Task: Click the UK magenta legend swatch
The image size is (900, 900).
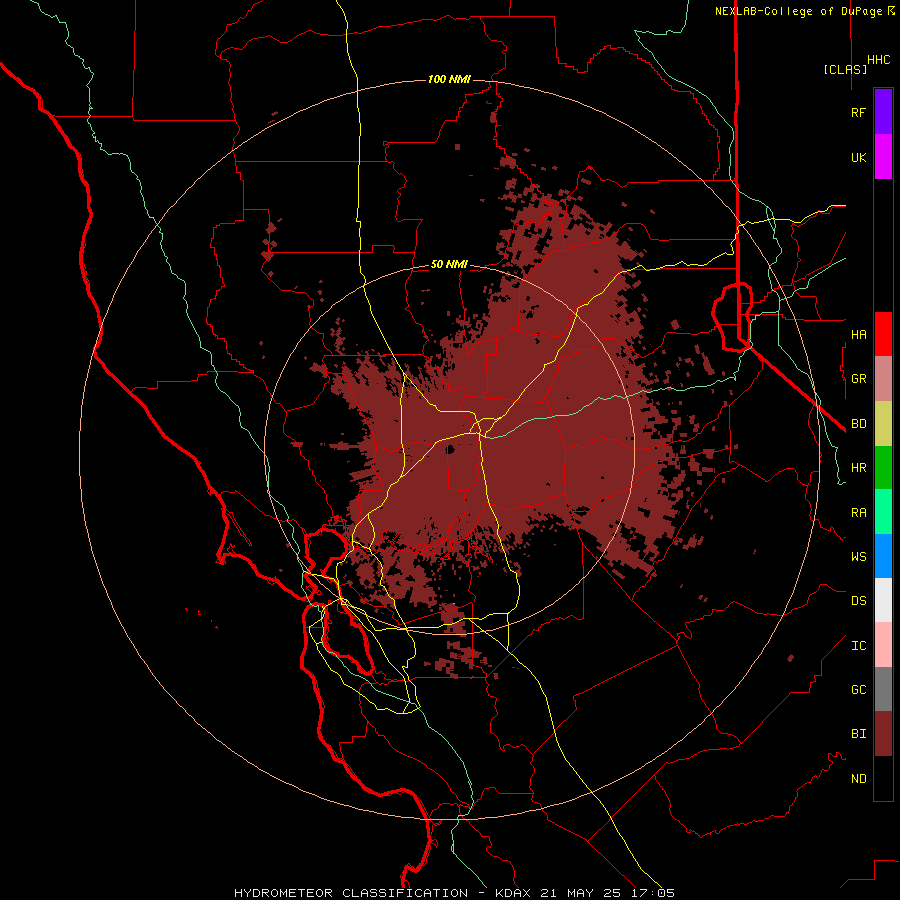Action: click(883, 157)
